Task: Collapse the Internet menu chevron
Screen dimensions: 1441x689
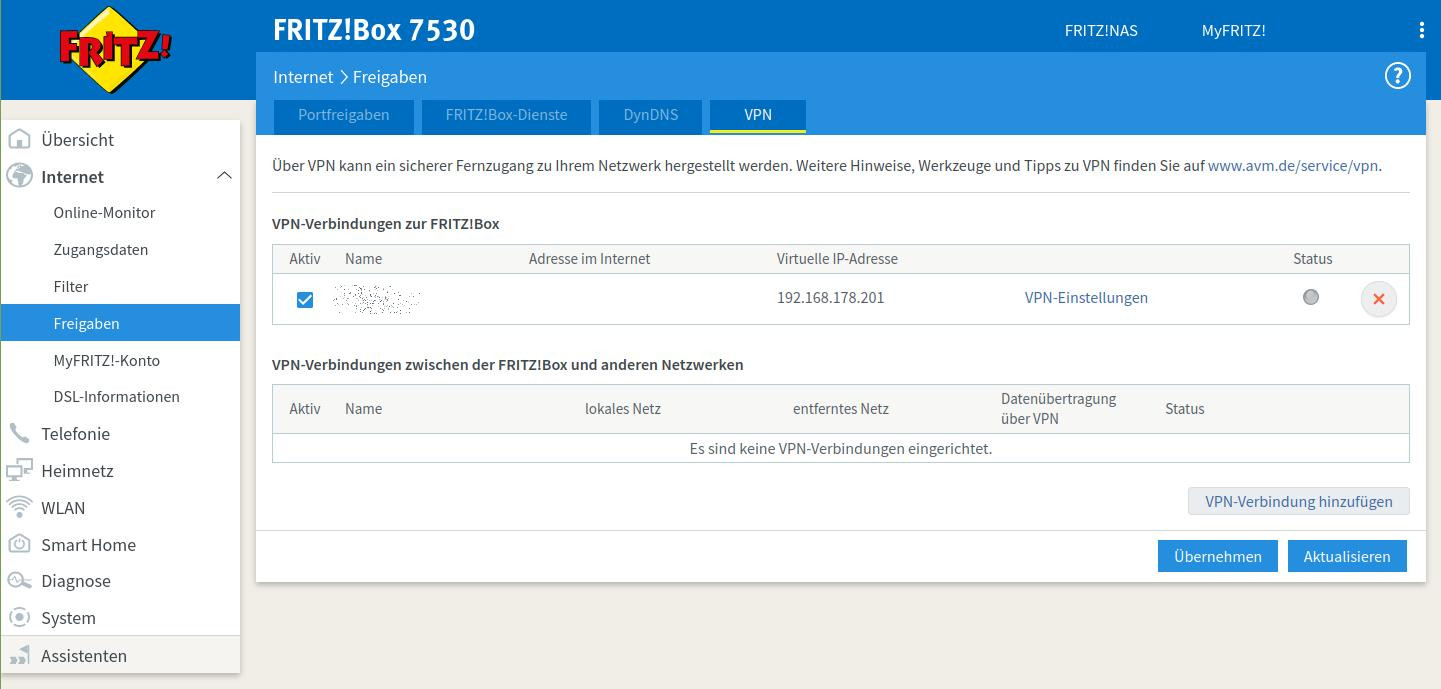Action: click(224, 176)
